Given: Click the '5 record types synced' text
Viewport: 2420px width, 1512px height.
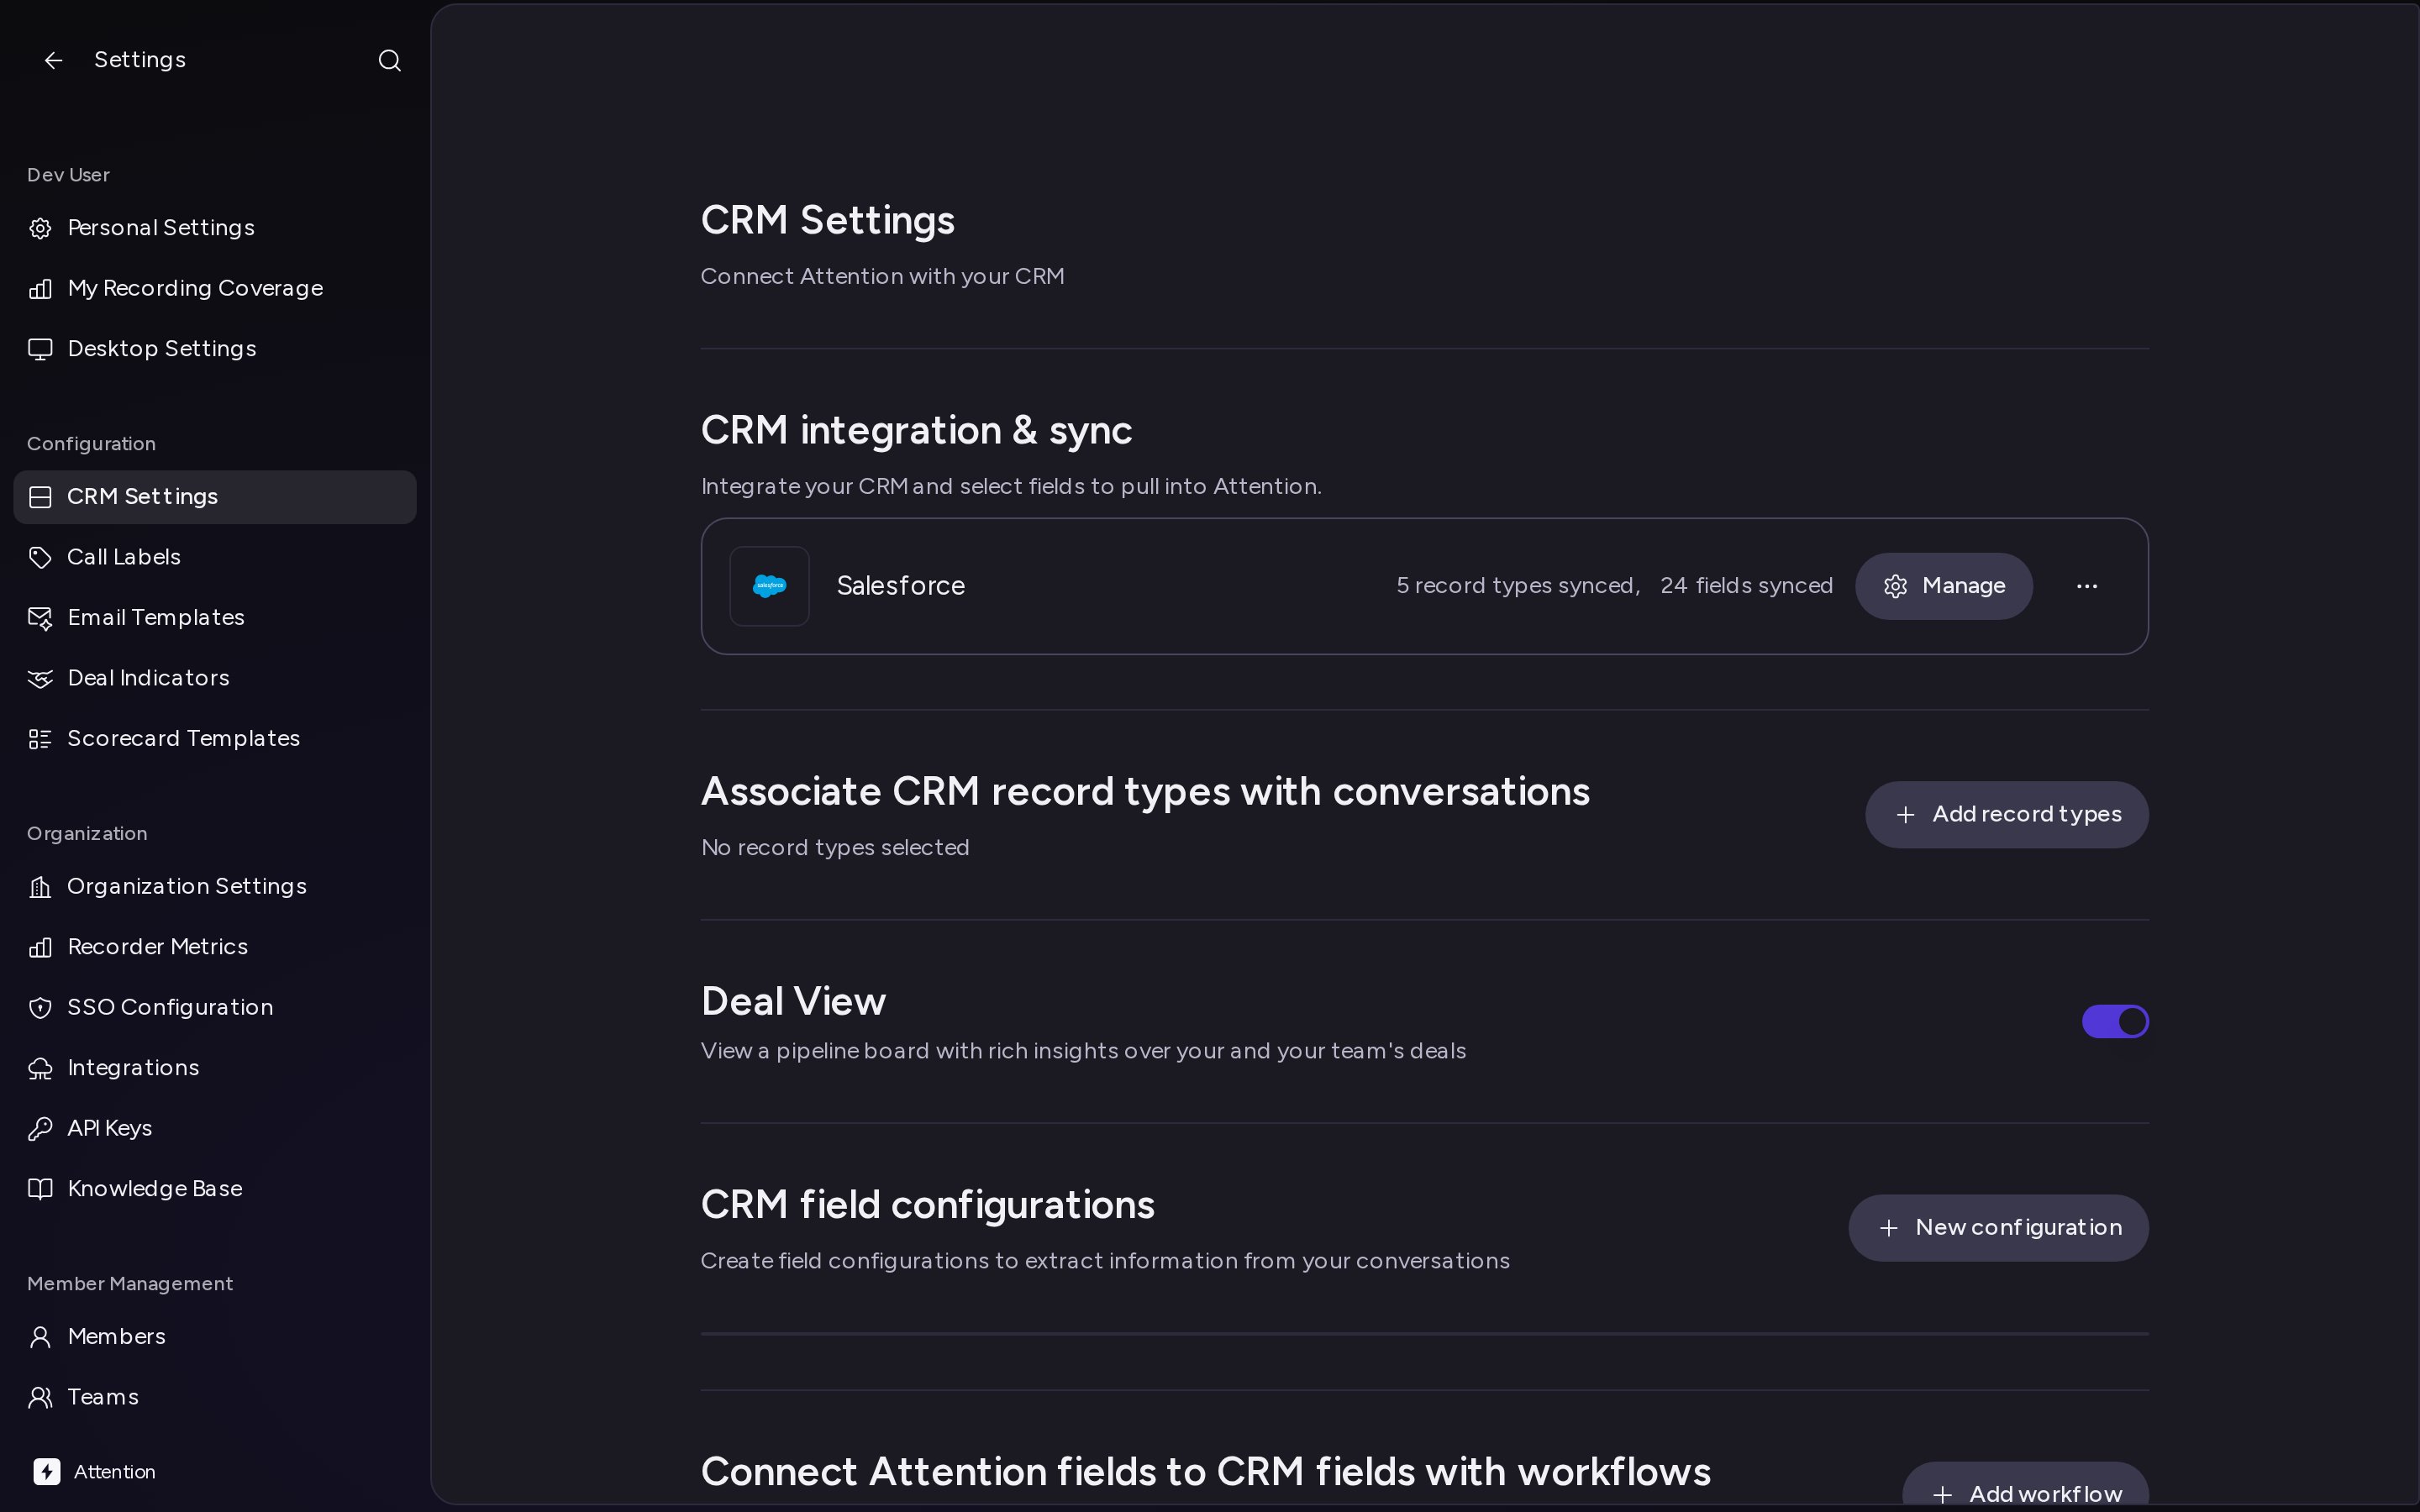Looking at the screenshot, I should pyautogui.click(x=1518, y=586).
